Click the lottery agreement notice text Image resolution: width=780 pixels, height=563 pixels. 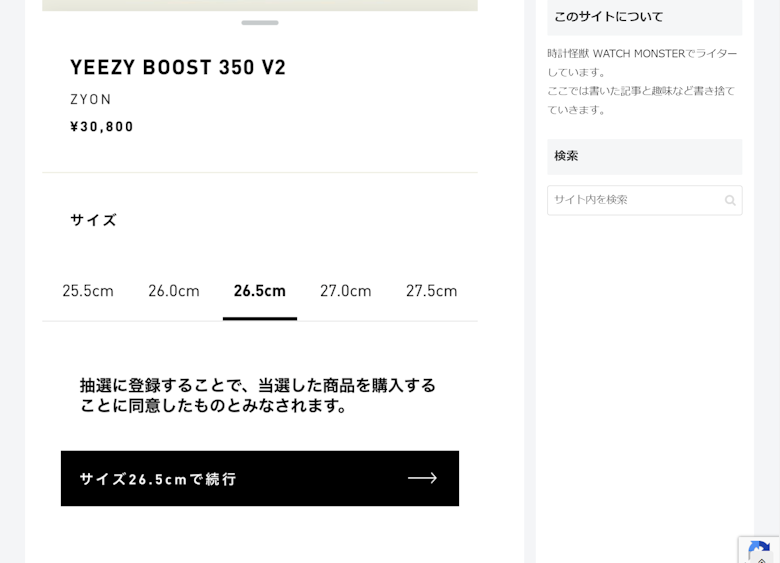point(258,395)
